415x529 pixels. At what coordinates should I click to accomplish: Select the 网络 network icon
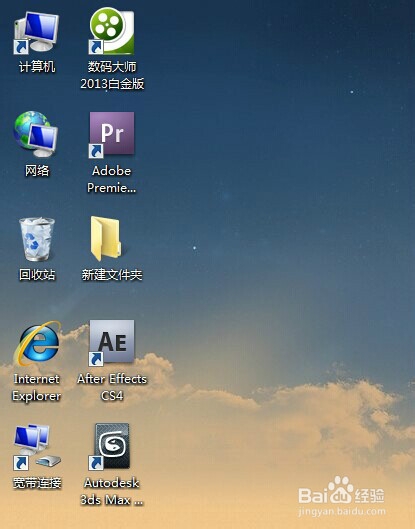[36, 134]
